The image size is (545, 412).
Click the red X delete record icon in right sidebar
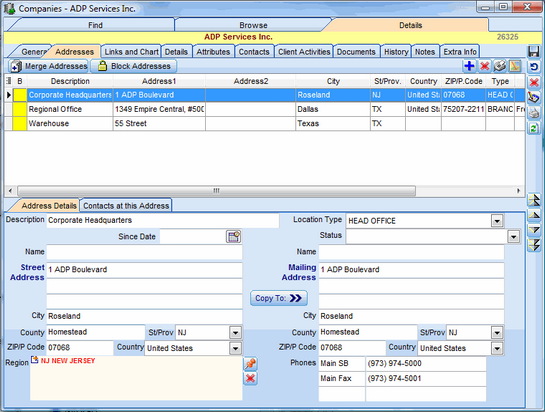[534, 82]
